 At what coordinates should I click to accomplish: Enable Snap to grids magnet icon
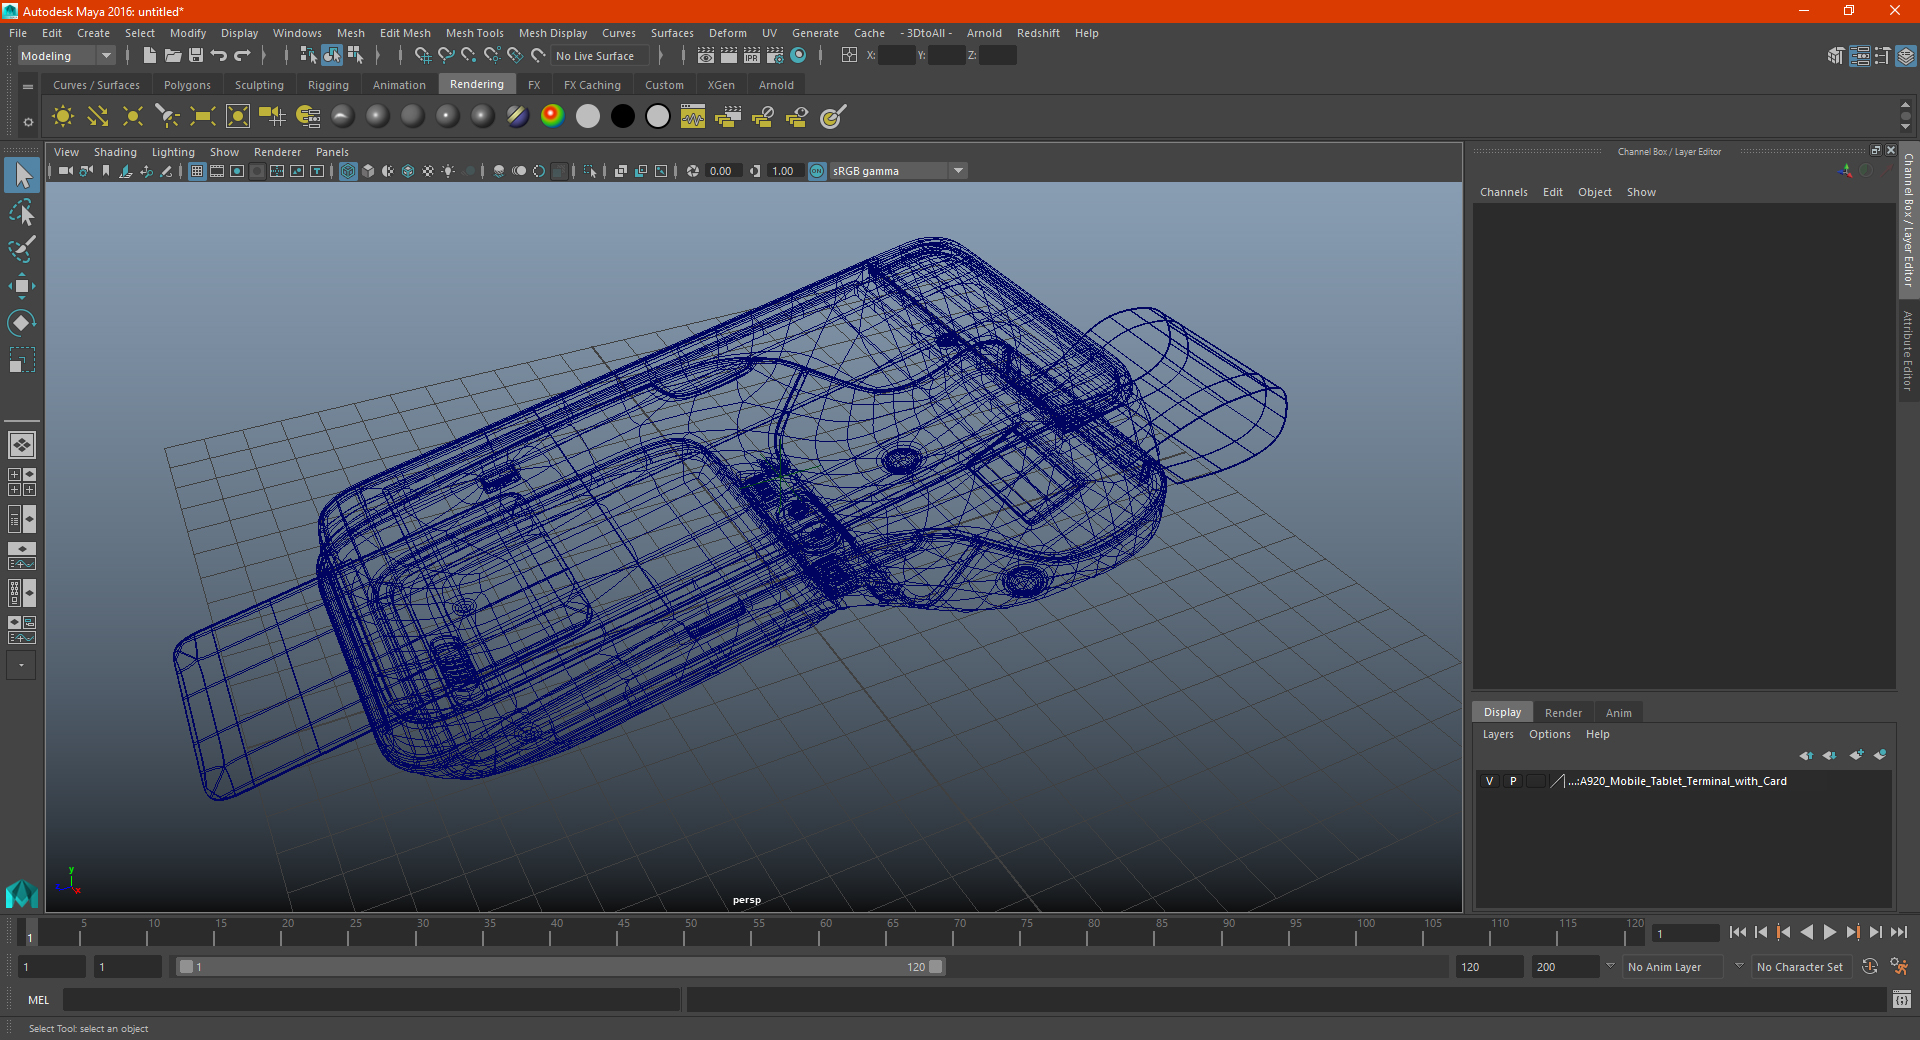[421, 56]
